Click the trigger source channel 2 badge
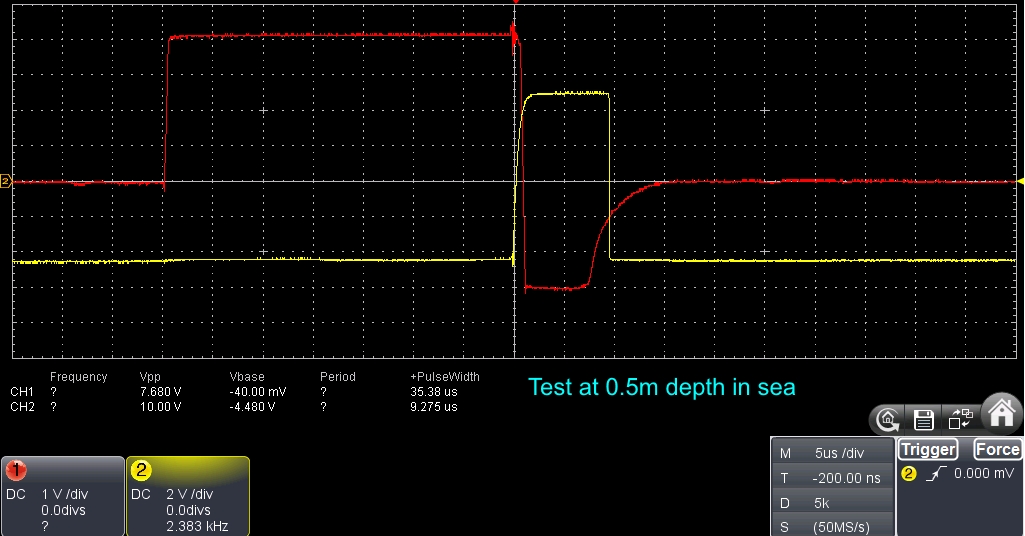This screenshot has width=1025, height=536. tap(909, 474)
